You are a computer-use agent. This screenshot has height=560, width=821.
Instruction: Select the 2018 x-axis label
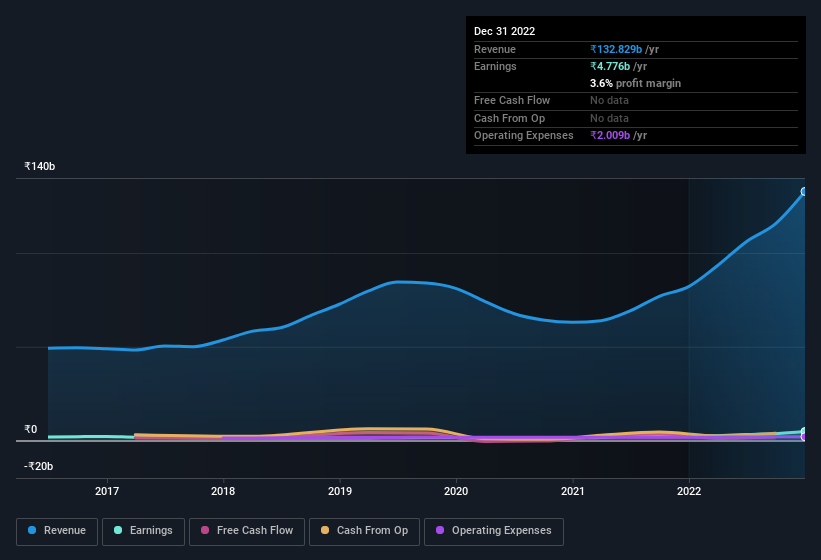click(223, 491)
